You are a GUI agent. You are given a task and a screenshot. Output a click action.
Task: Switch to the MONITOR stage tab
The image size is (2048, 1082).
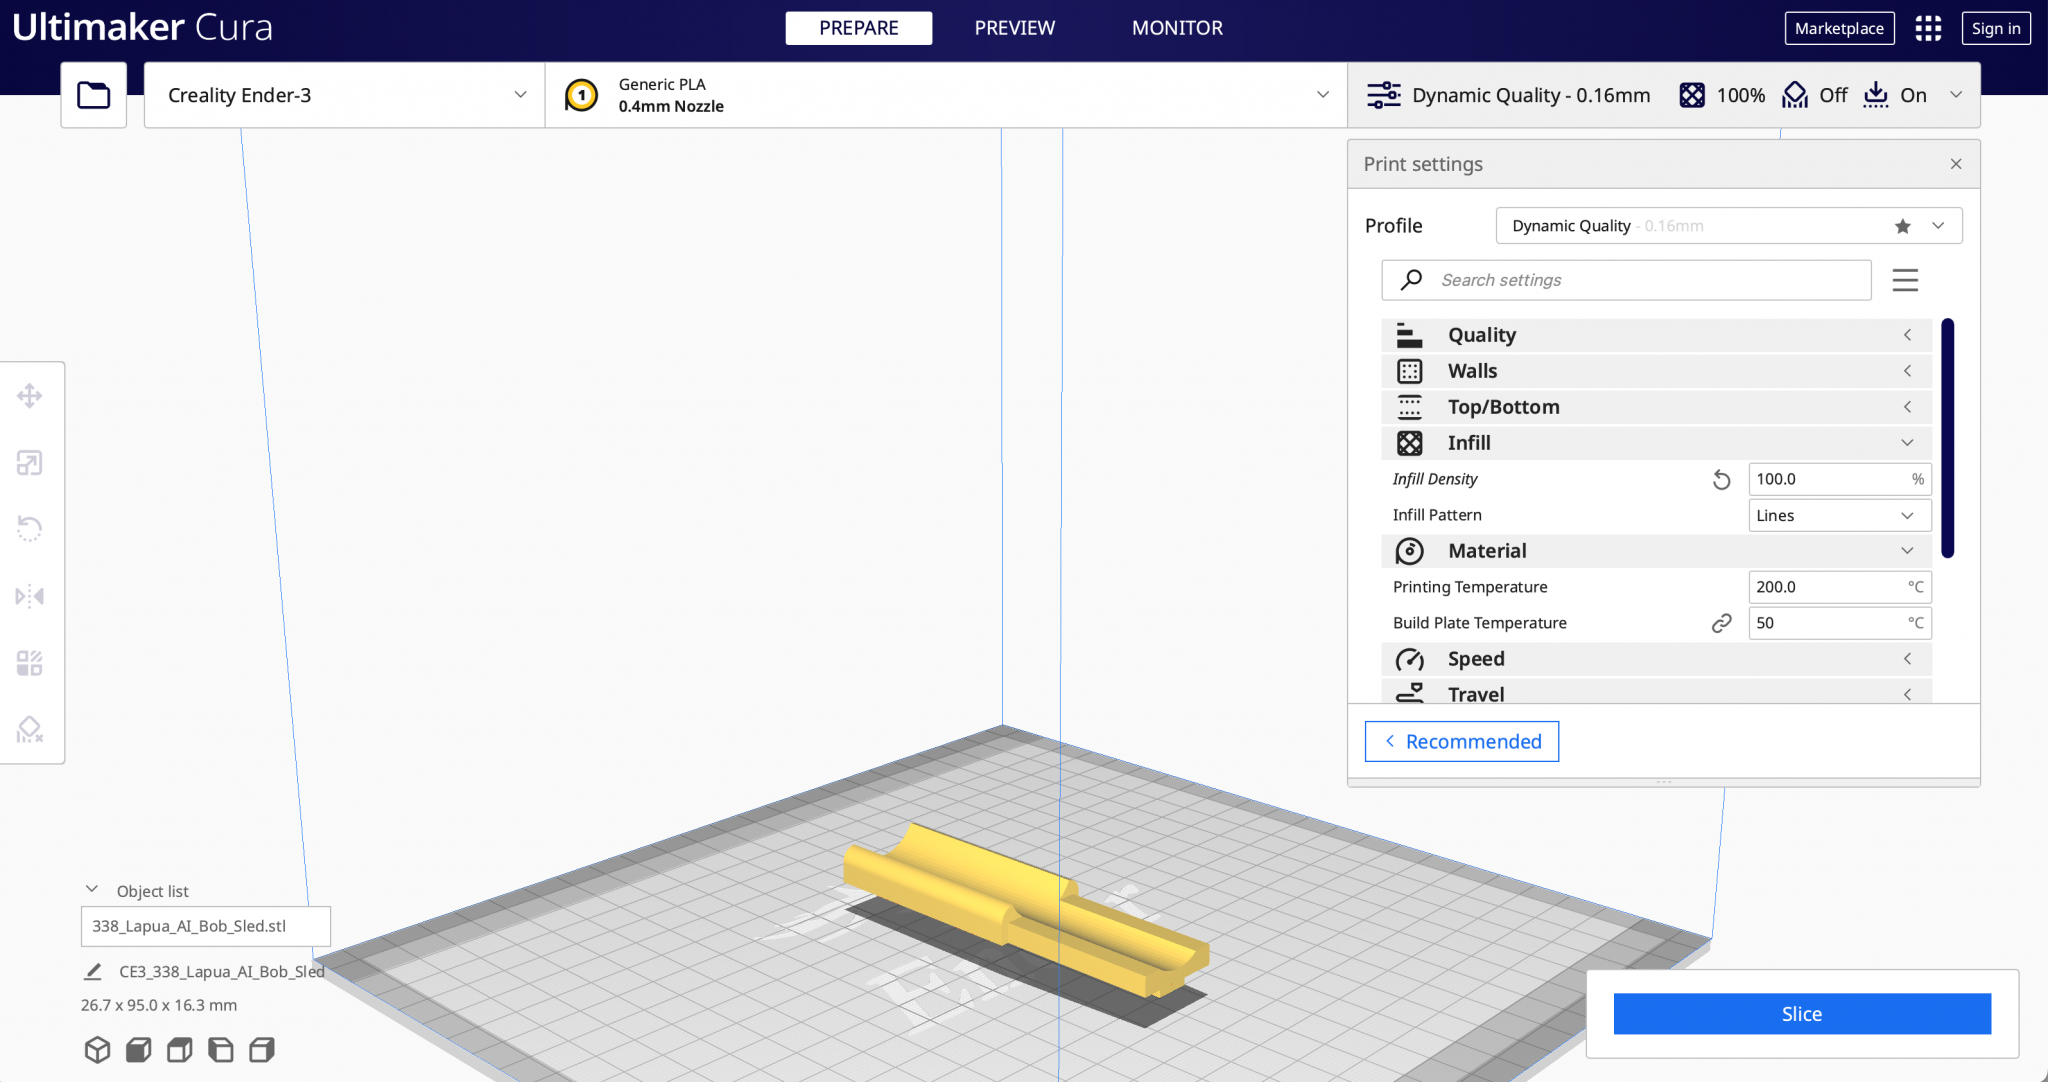1177,28
